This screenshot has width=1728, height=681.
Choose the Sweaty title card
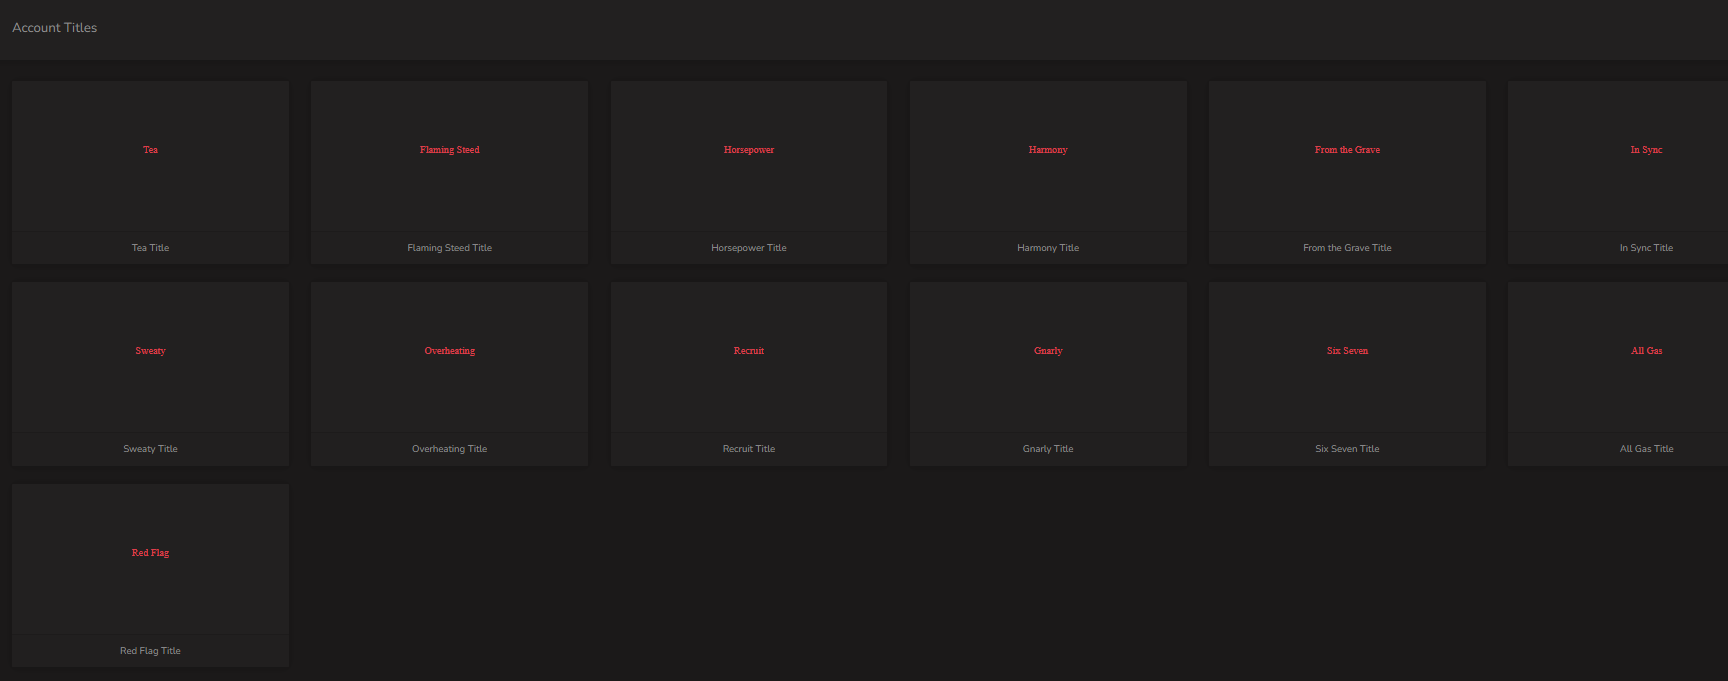(150, 373)
